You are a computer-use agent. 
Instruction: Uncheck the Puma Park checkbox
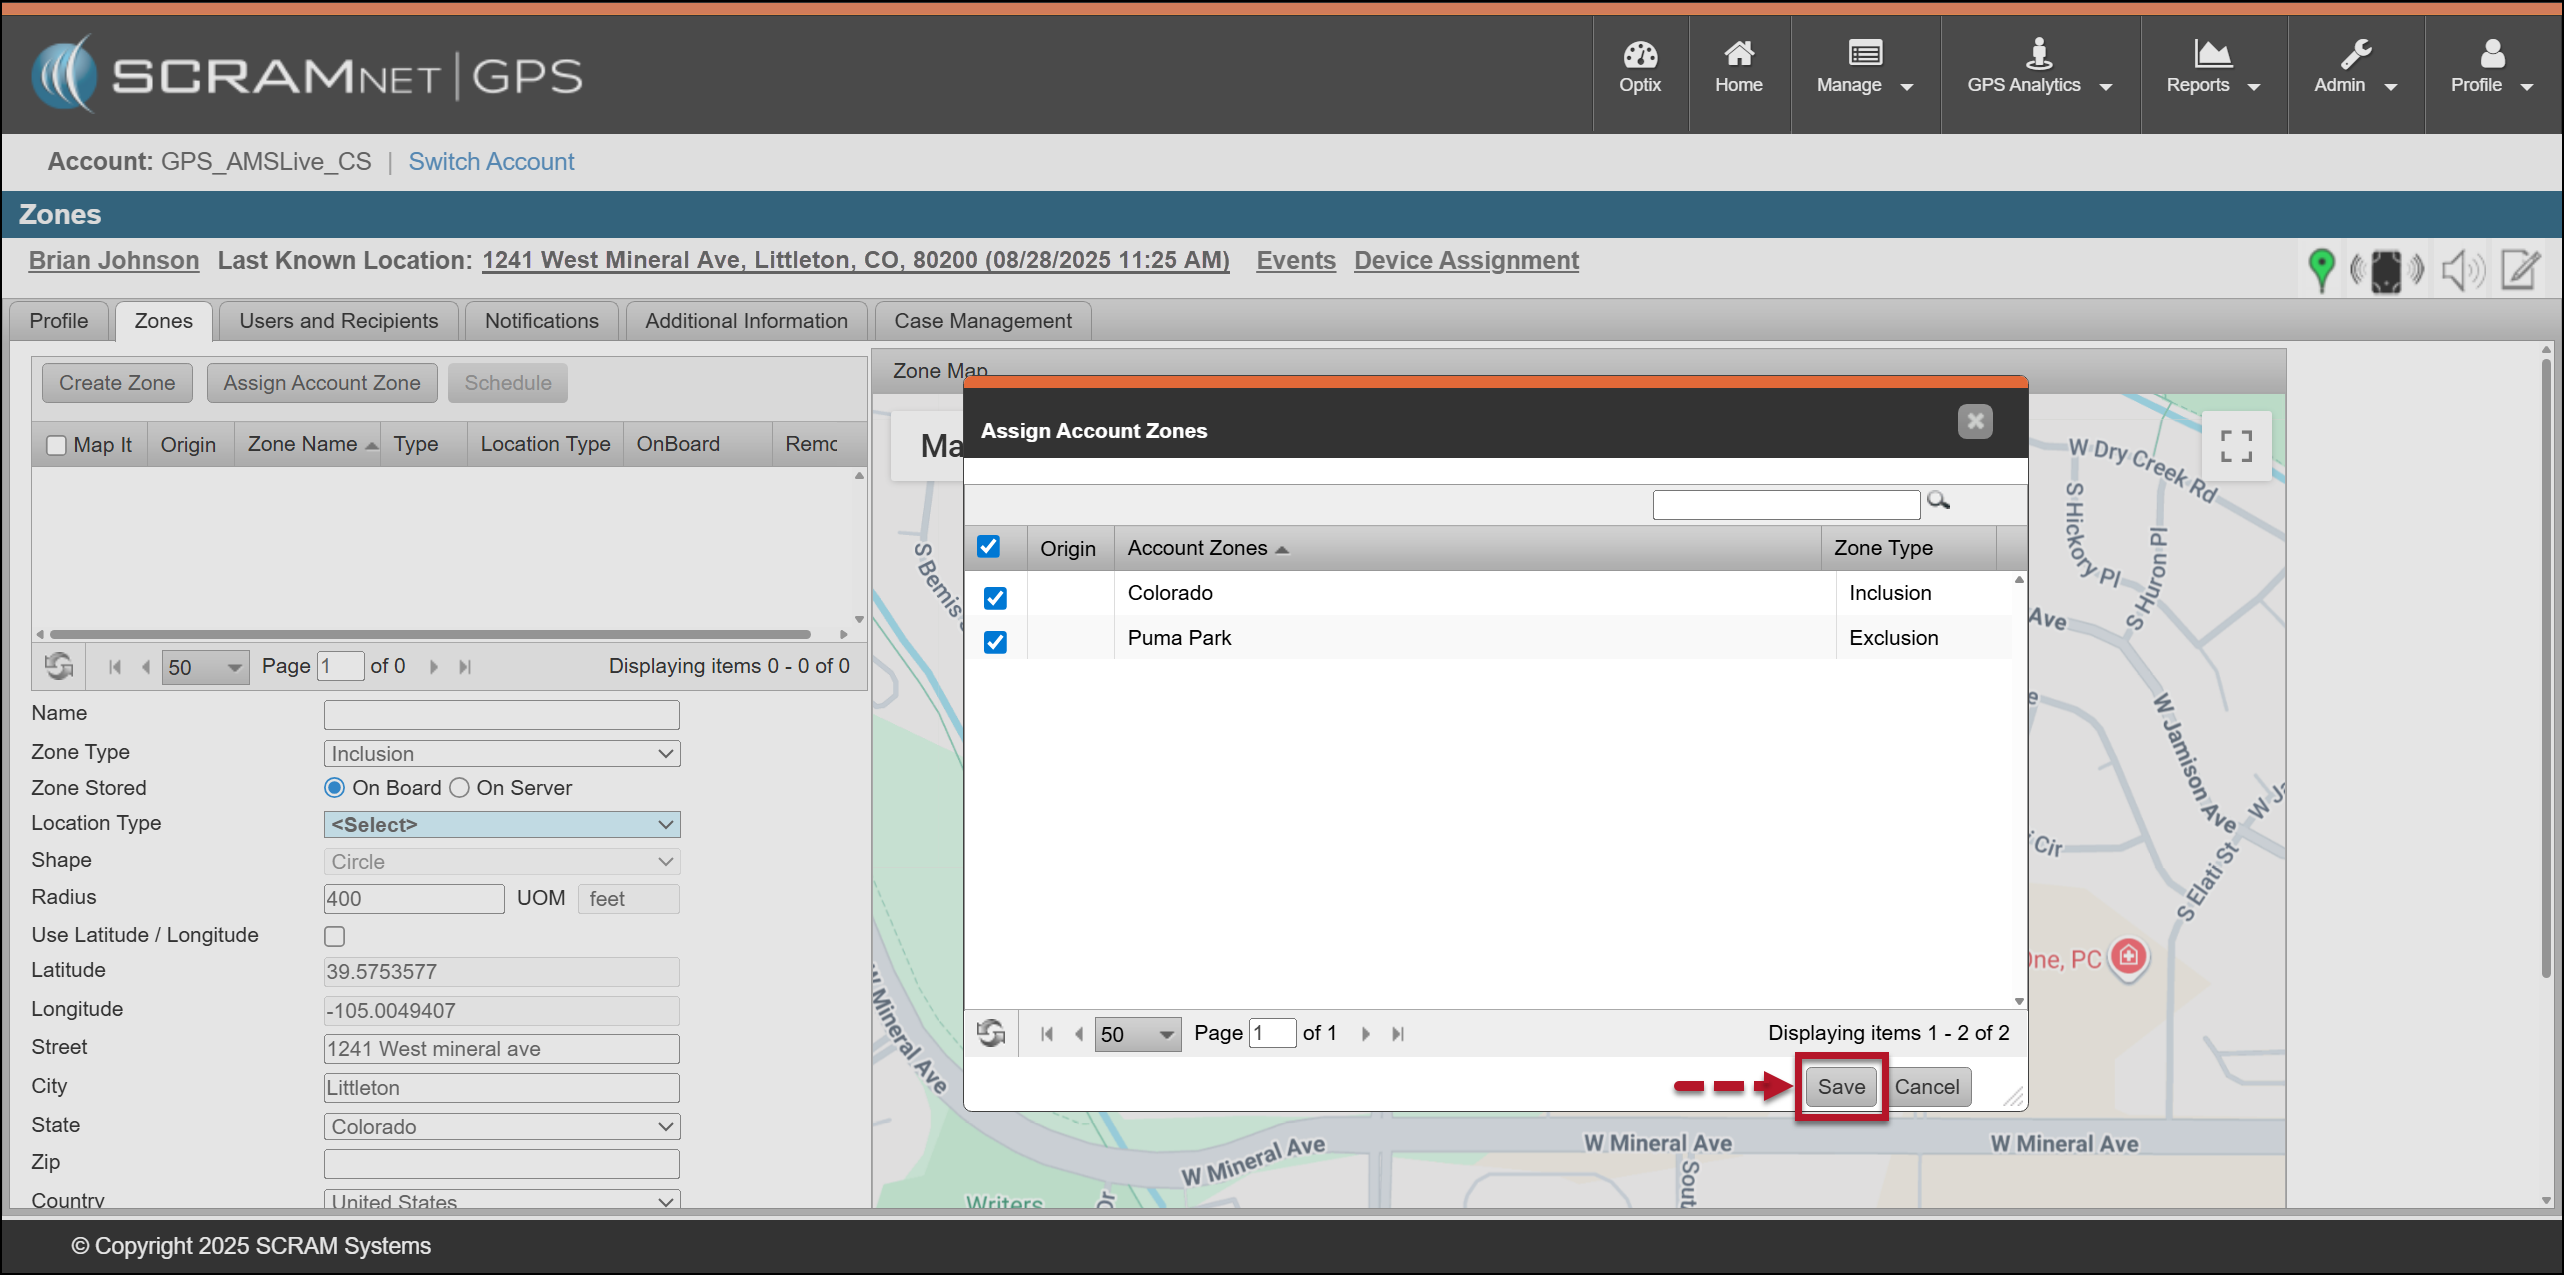tap(995, 641)
